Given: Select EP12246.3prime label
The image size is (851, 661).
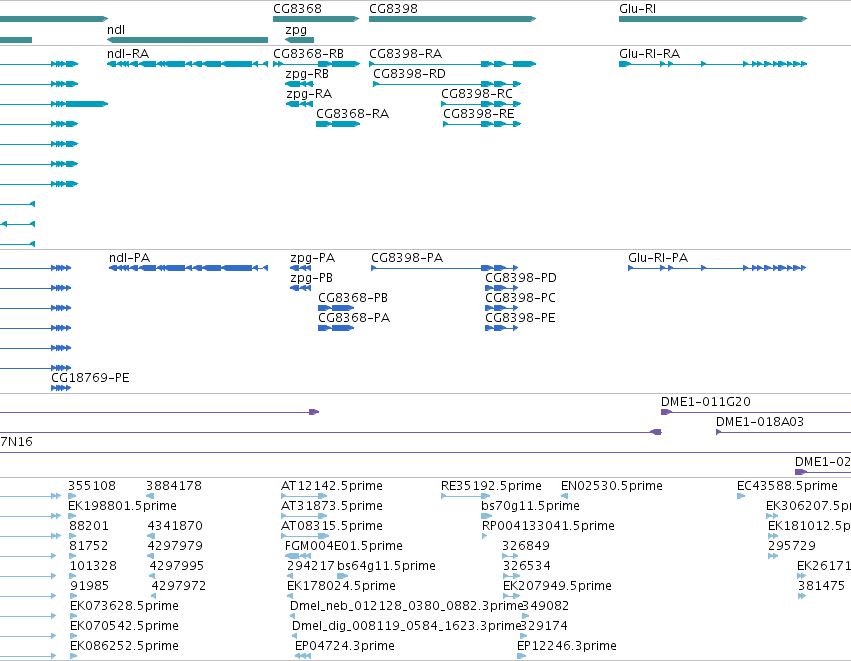Looking at the screenshot, I should 567,646.
